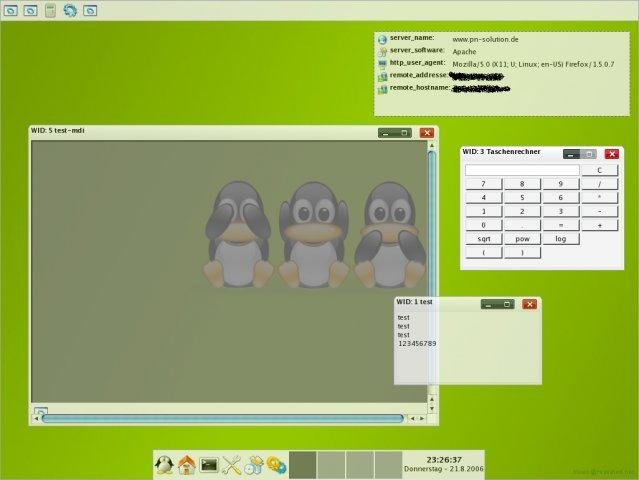This screenshot has height=480, width=639.
Task: Switch to the third virtual desktop in pager
Action: [360, 465]
